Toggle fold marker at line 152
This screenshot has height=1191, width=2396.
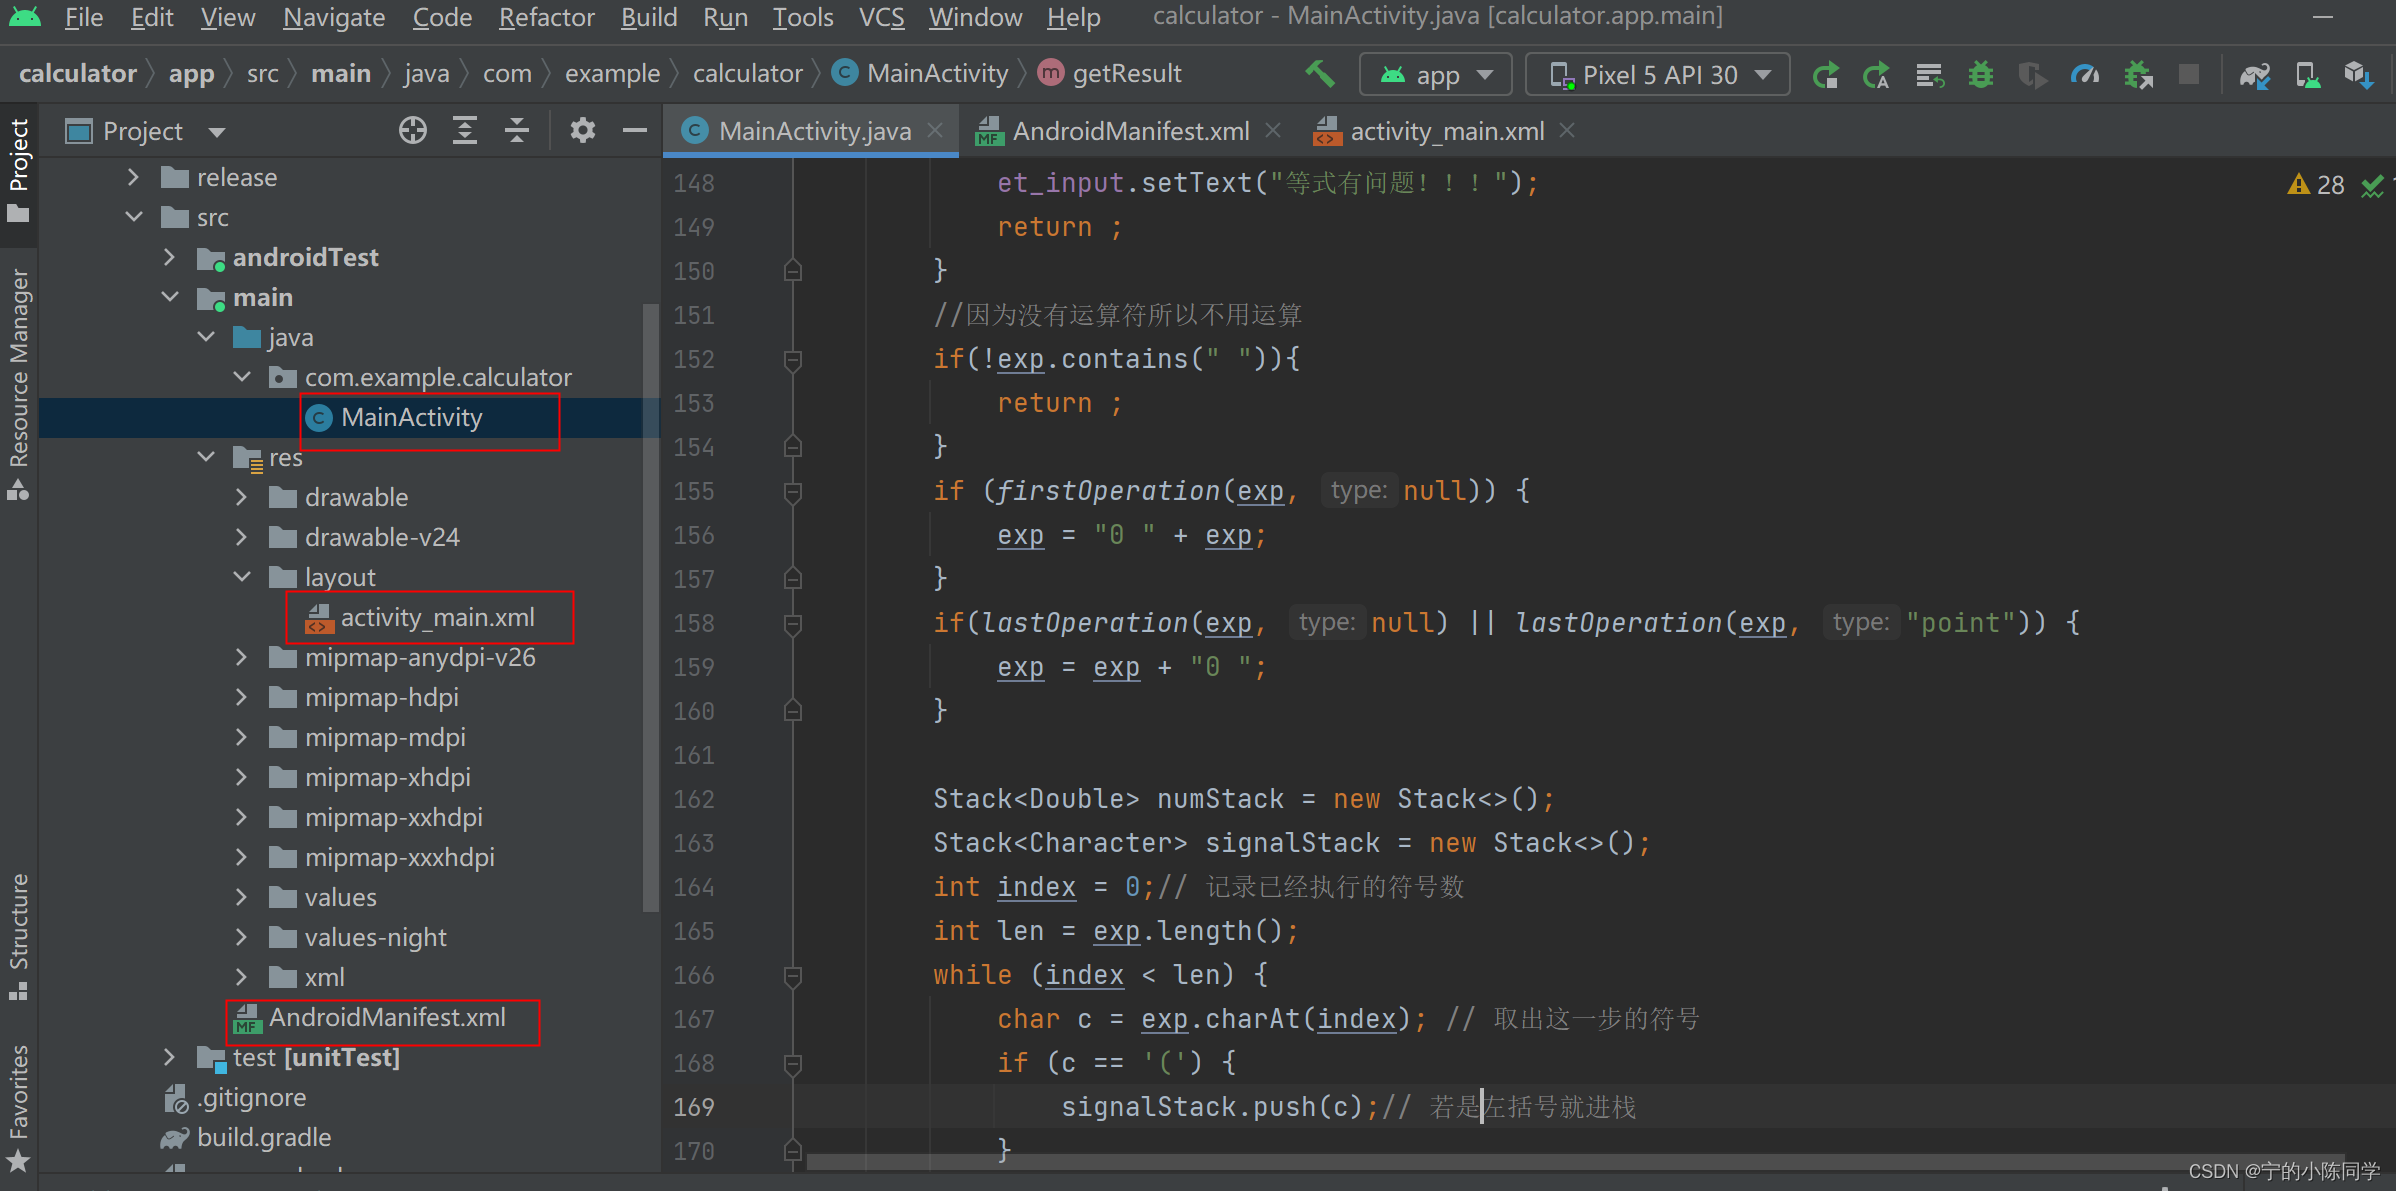(793, 360)
